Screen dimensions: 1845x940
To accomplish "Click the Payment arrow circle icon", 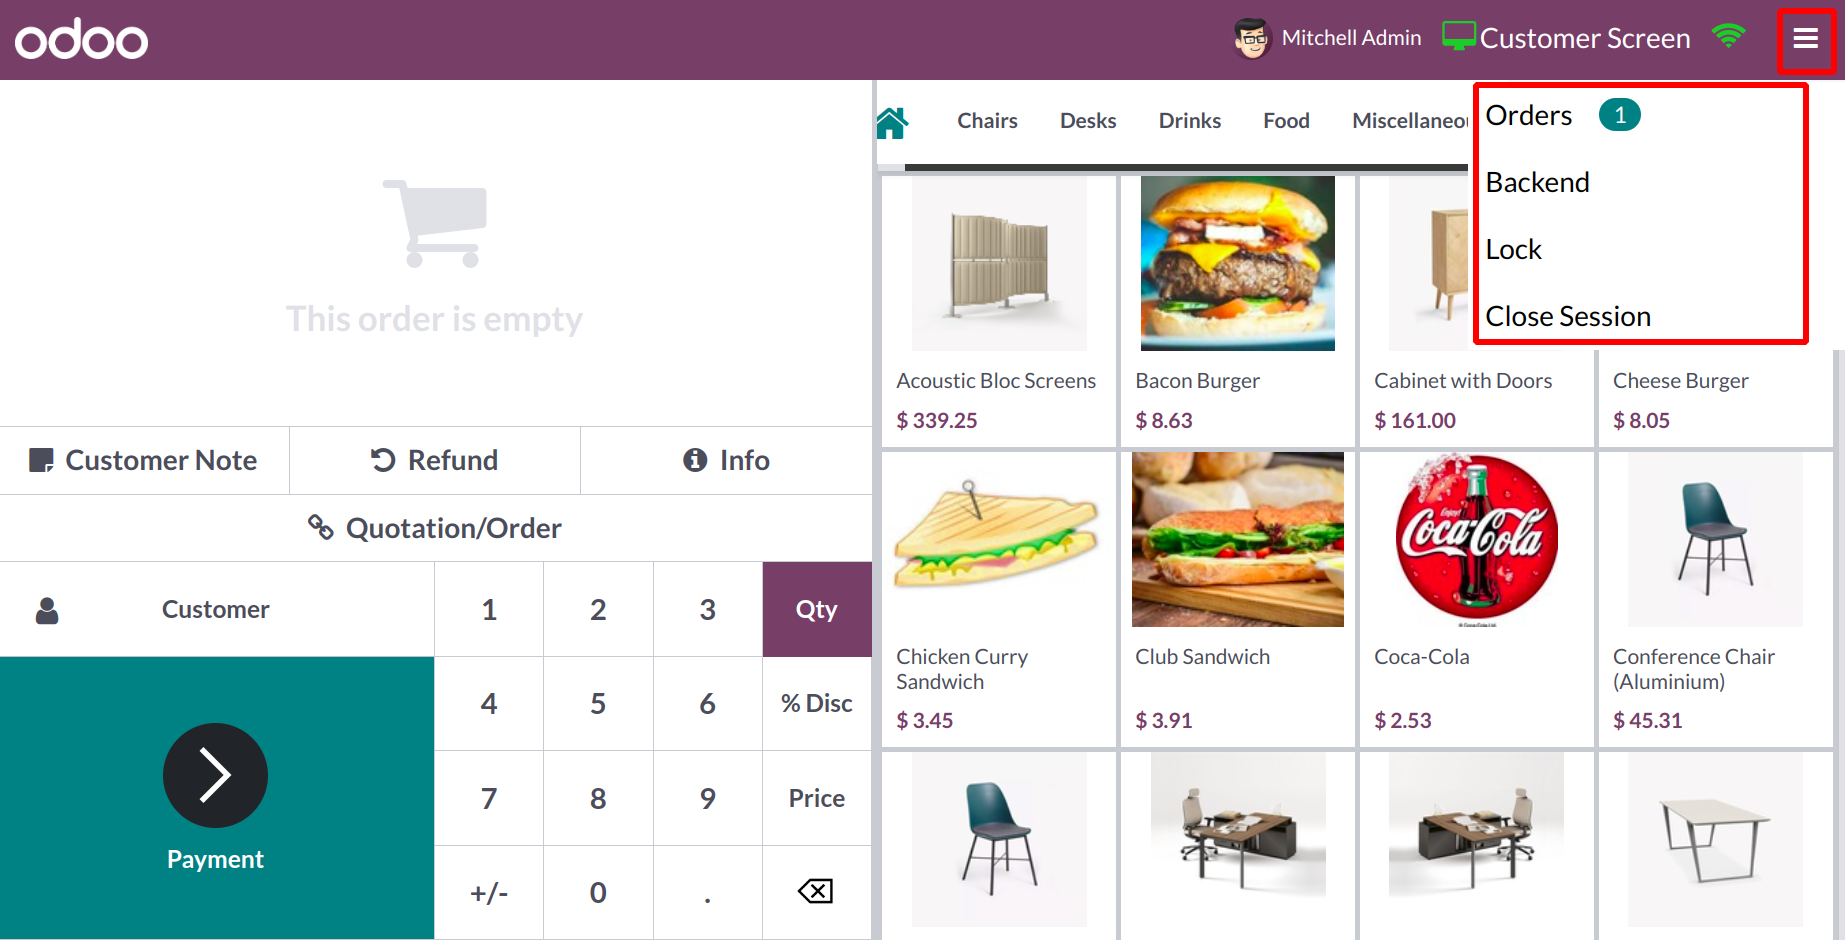I will [215, 775].
